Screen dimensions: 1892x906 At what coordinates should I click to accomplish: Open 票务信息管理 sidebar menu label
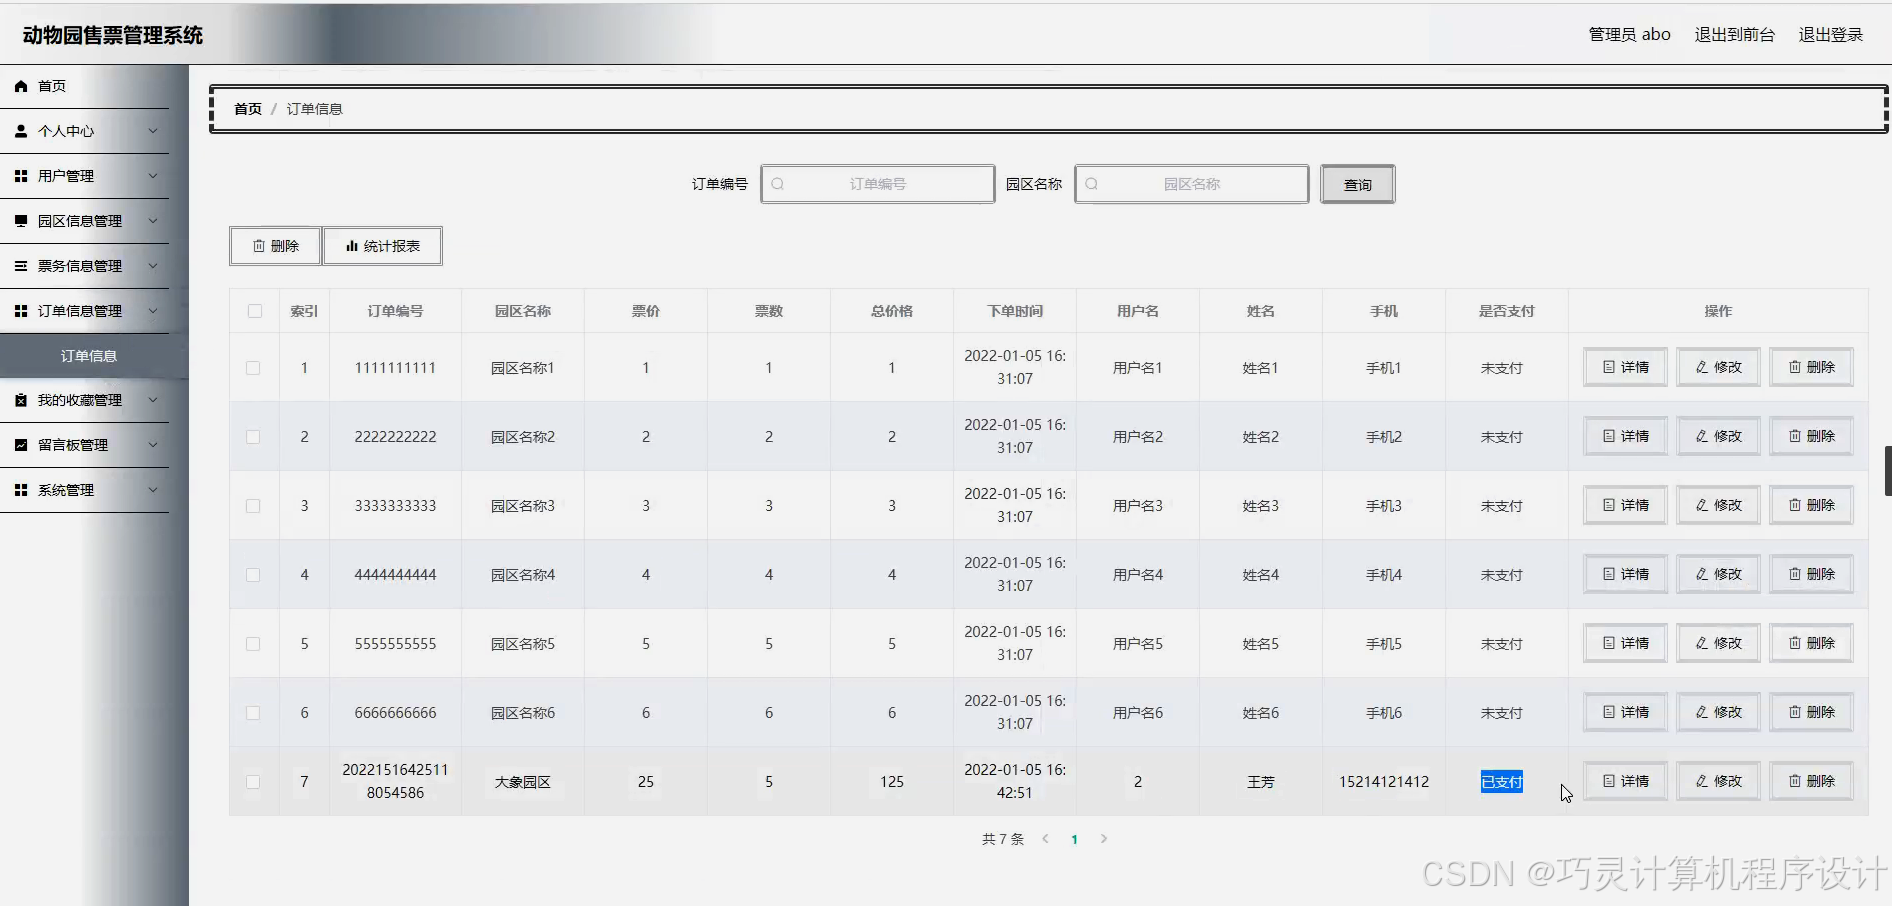pos(80,266)
